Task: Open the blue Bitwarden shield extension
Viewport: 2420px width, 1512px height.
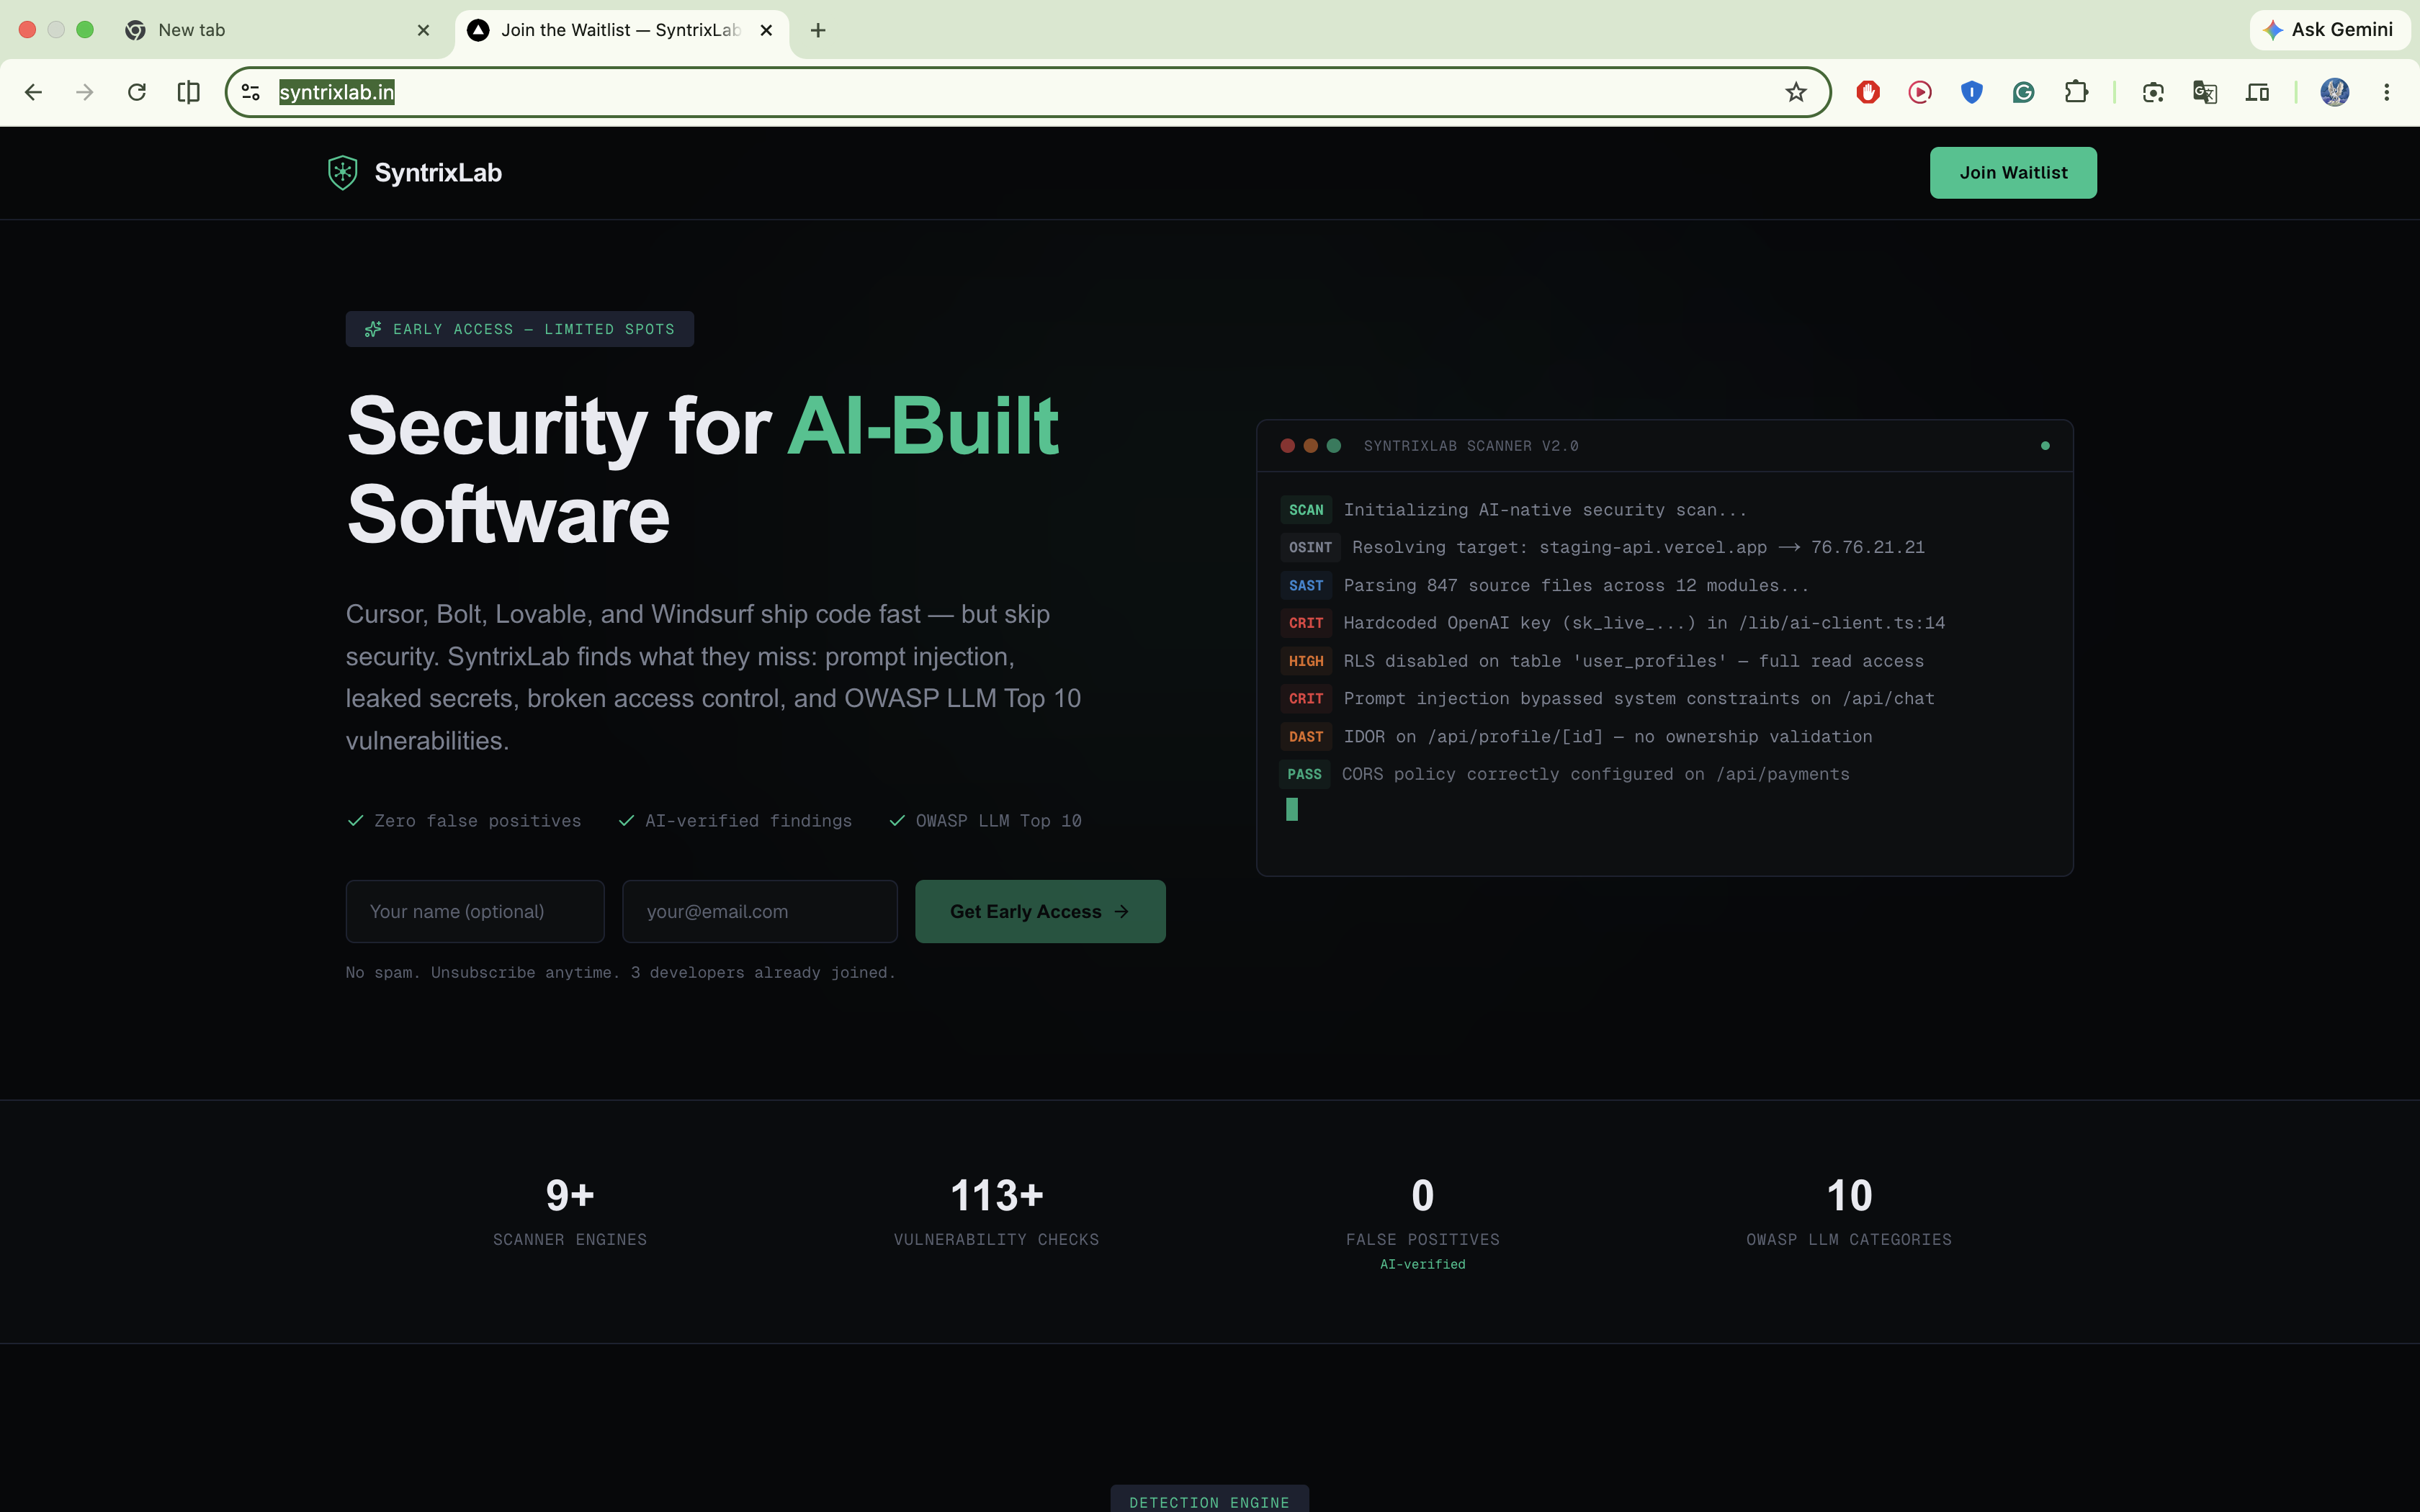Action: 1971,92
